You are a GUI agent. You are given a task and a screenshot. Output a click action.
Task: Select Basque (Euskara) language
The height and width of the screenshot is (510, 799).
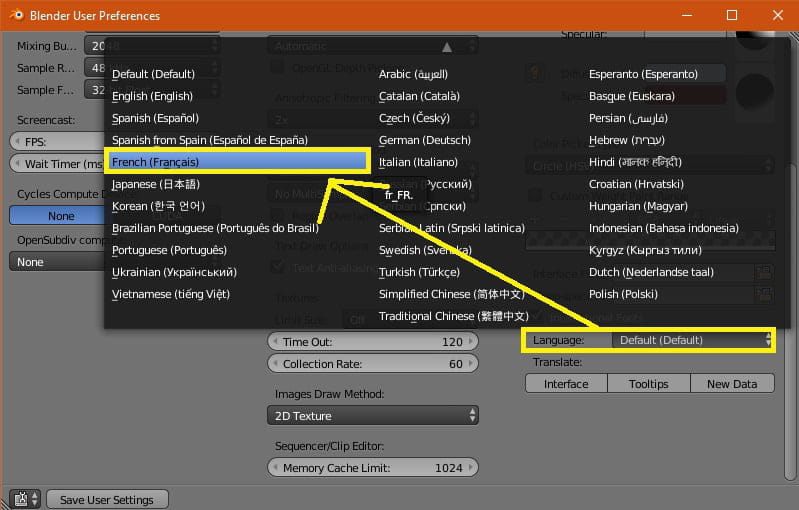pyautogui.click(x=632, y=96)
